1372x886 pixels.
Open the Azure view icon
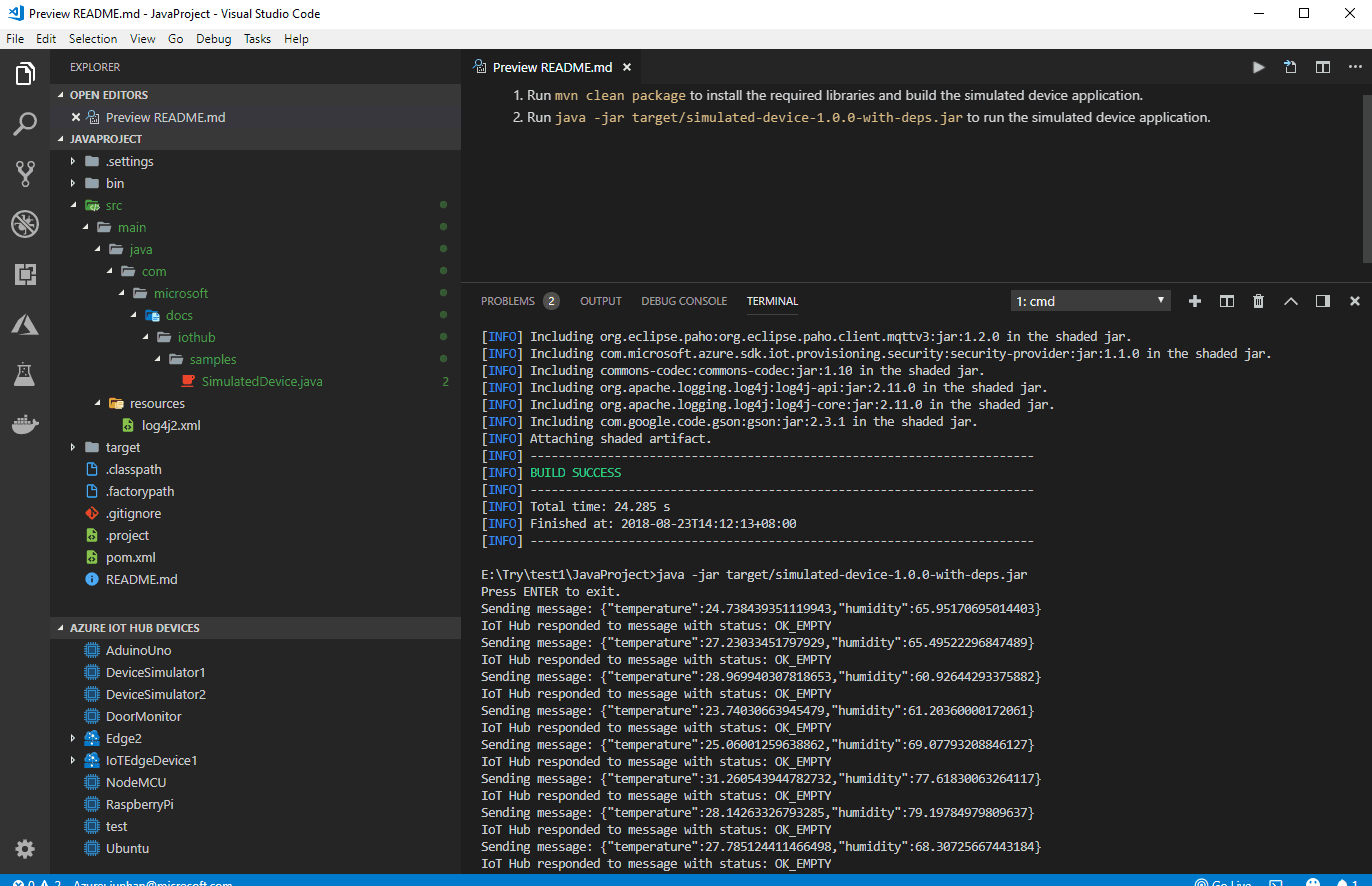coord(25,324)
